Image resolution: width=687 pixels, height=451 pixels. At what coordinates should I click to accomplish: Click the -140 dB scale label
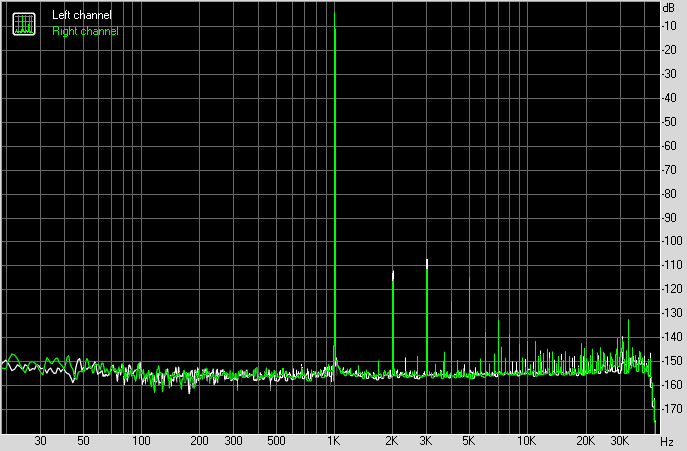click(672, 337)
